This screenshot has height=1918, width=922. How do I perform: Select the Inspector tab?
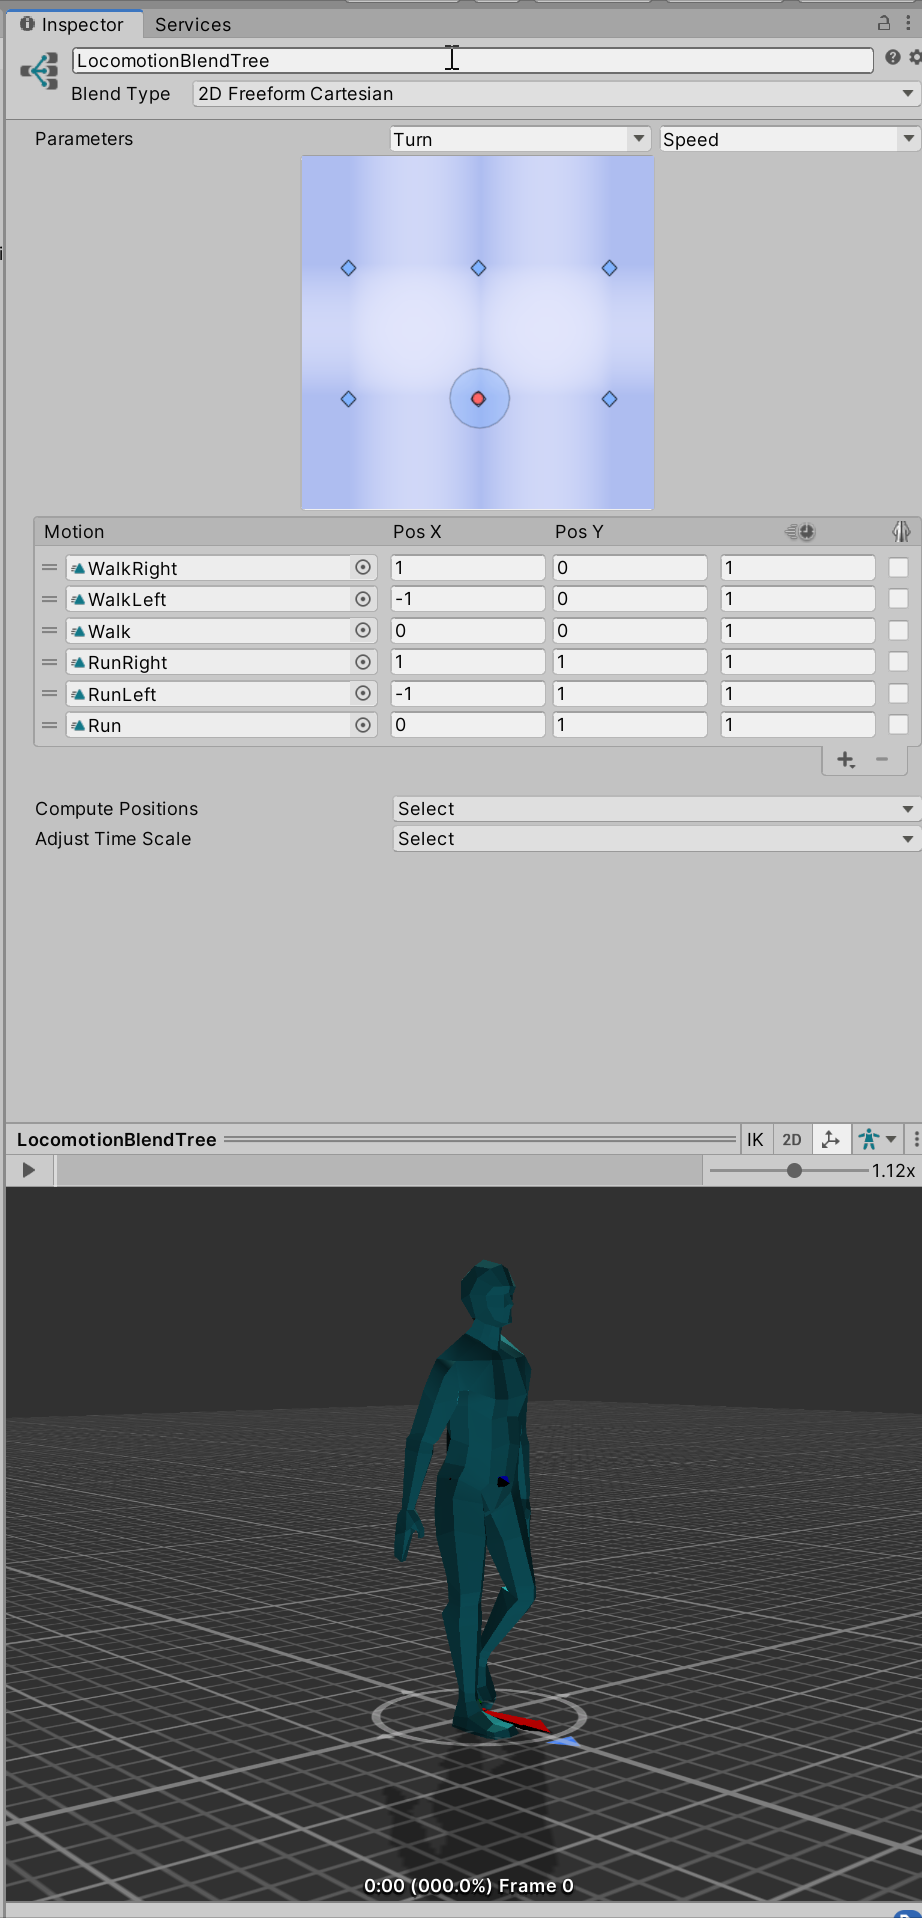click(72, 24)
